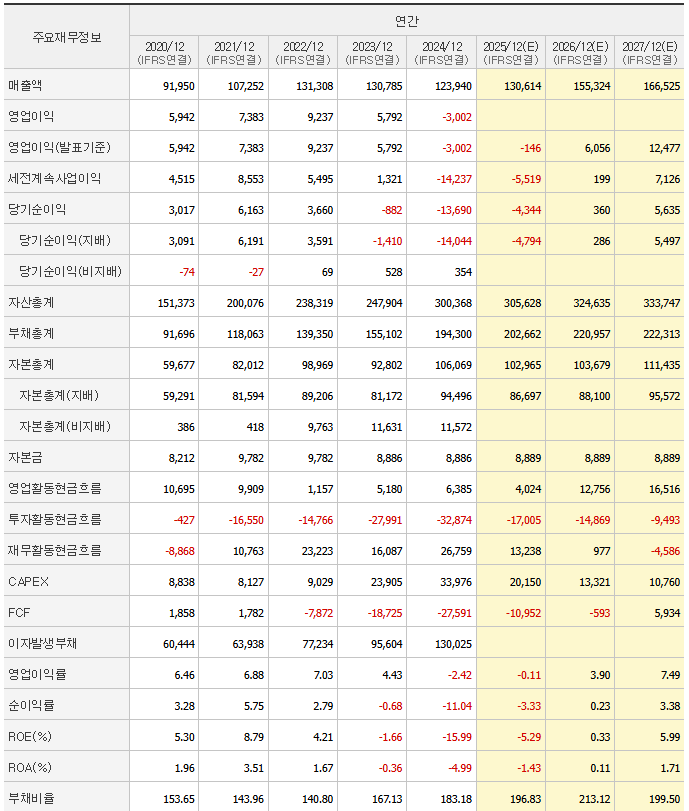
Task: Select the 순이익률 row label
Action: [31, 706]
